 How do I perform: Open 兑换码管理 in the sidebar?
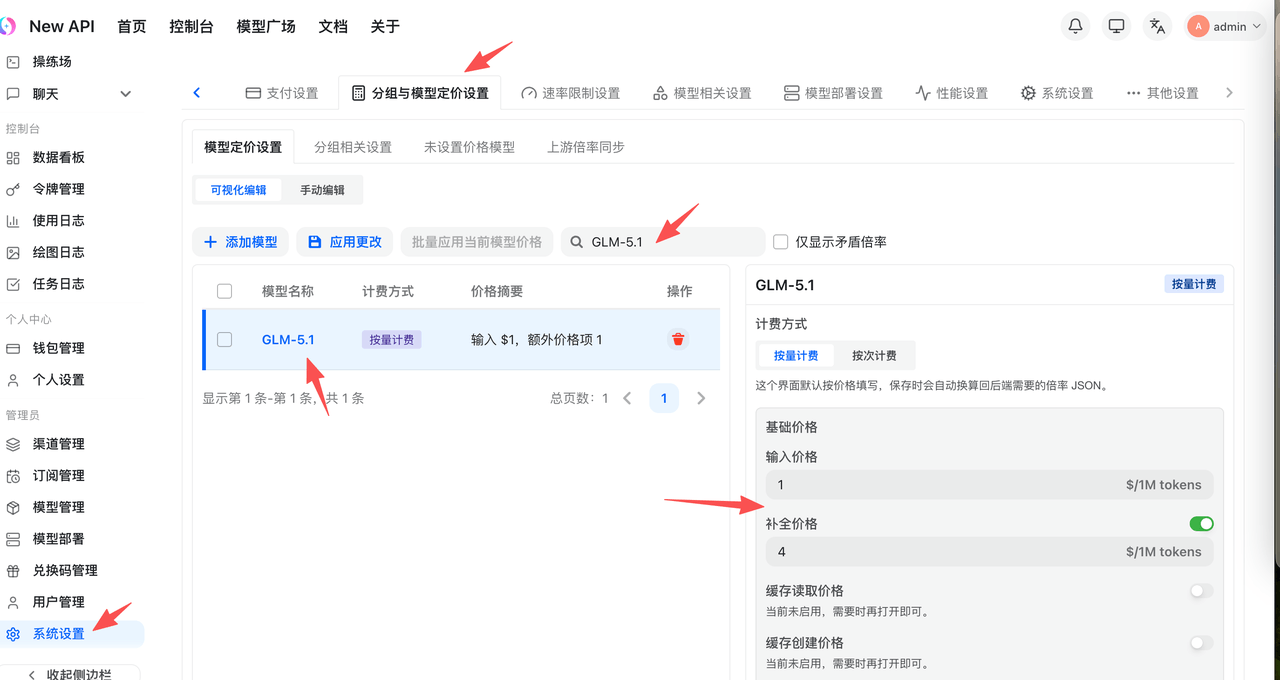[x=65, y=570]
